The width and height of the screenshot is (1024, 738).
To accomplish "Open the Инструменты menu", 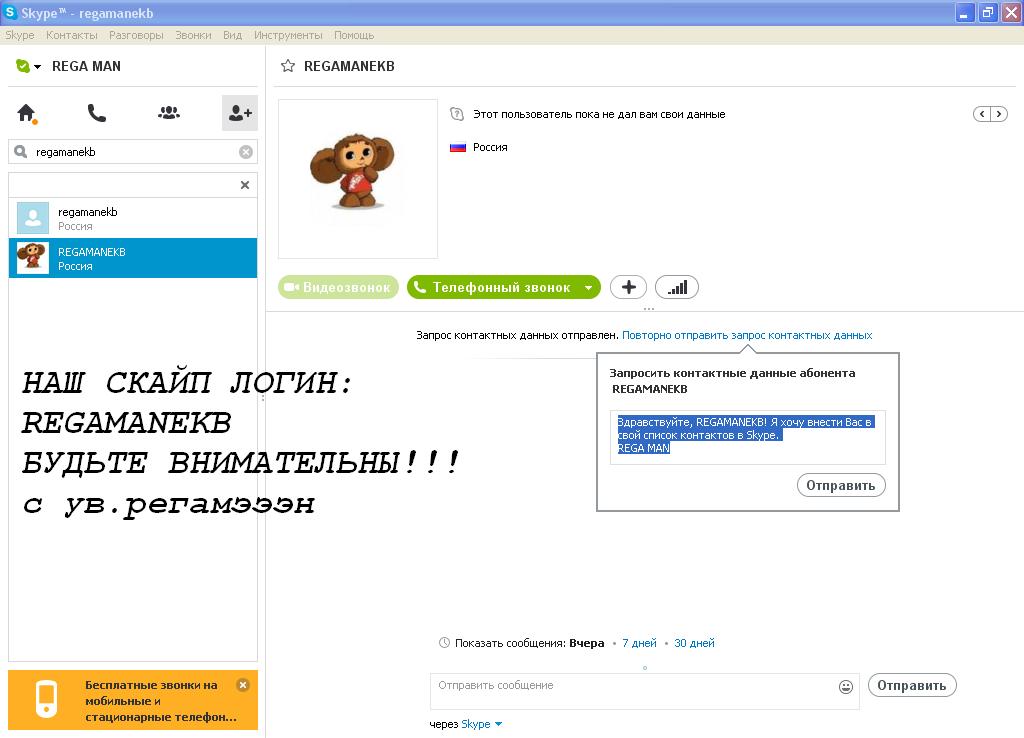I will pos(288,35).
